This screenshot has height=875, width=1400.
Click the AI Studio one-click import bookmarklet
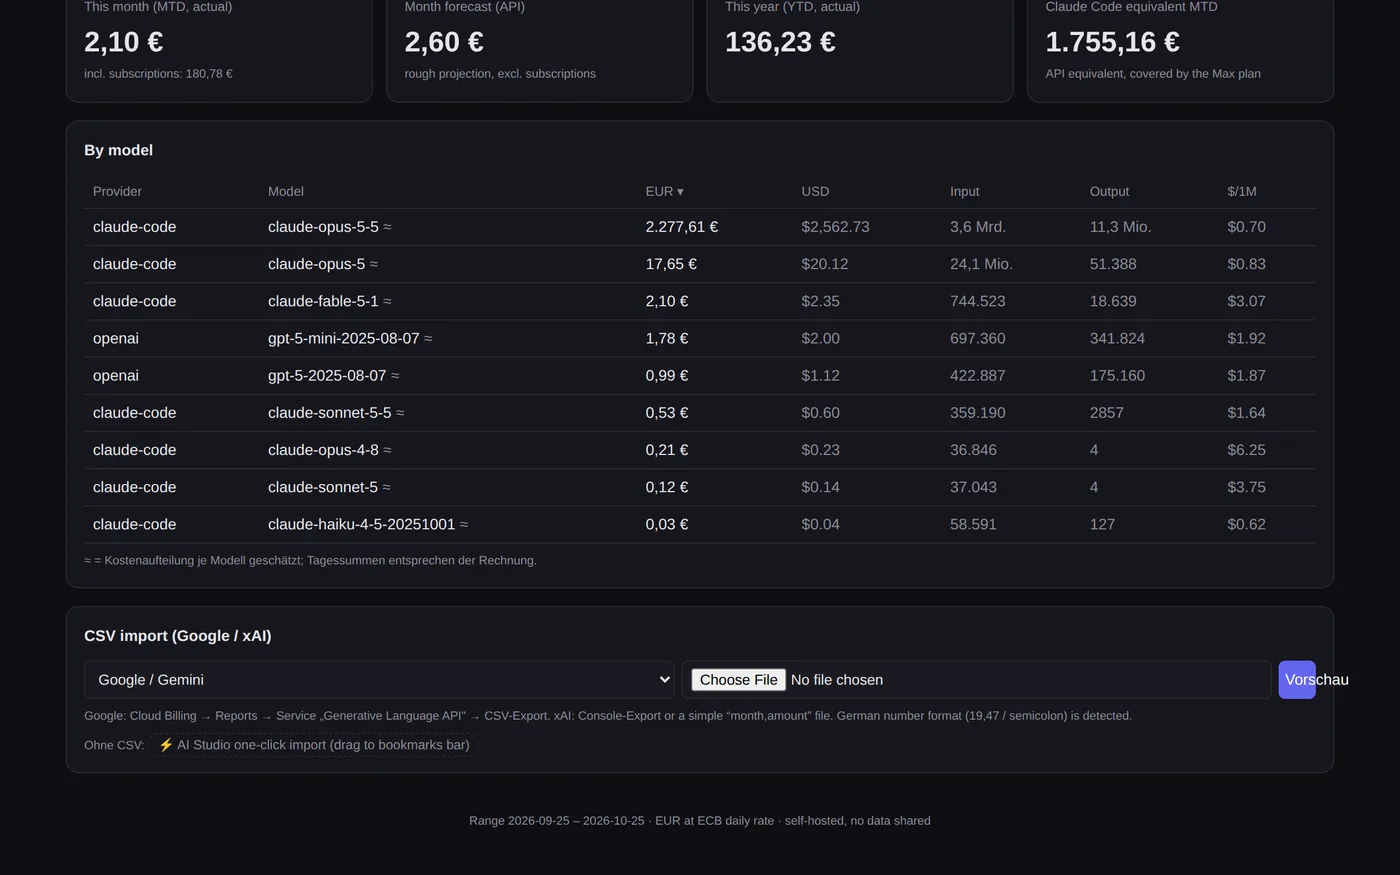click(x=314, y=745)
